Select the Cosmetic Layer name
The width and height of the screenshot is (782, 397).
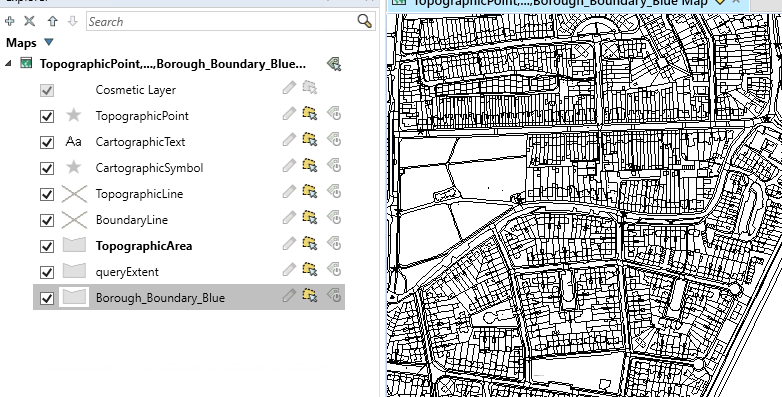136,90
